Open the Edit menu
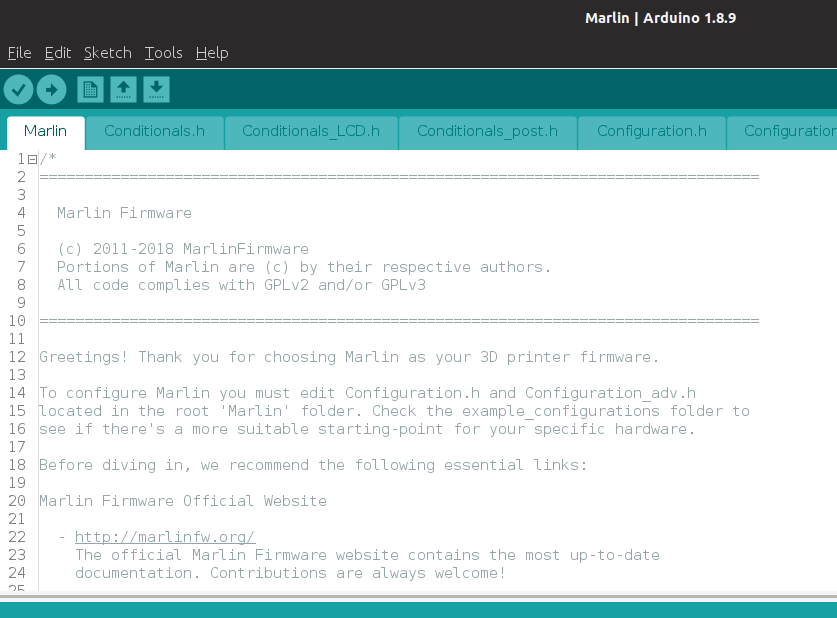Screen dimensions: 837x618 pos(58,53)
